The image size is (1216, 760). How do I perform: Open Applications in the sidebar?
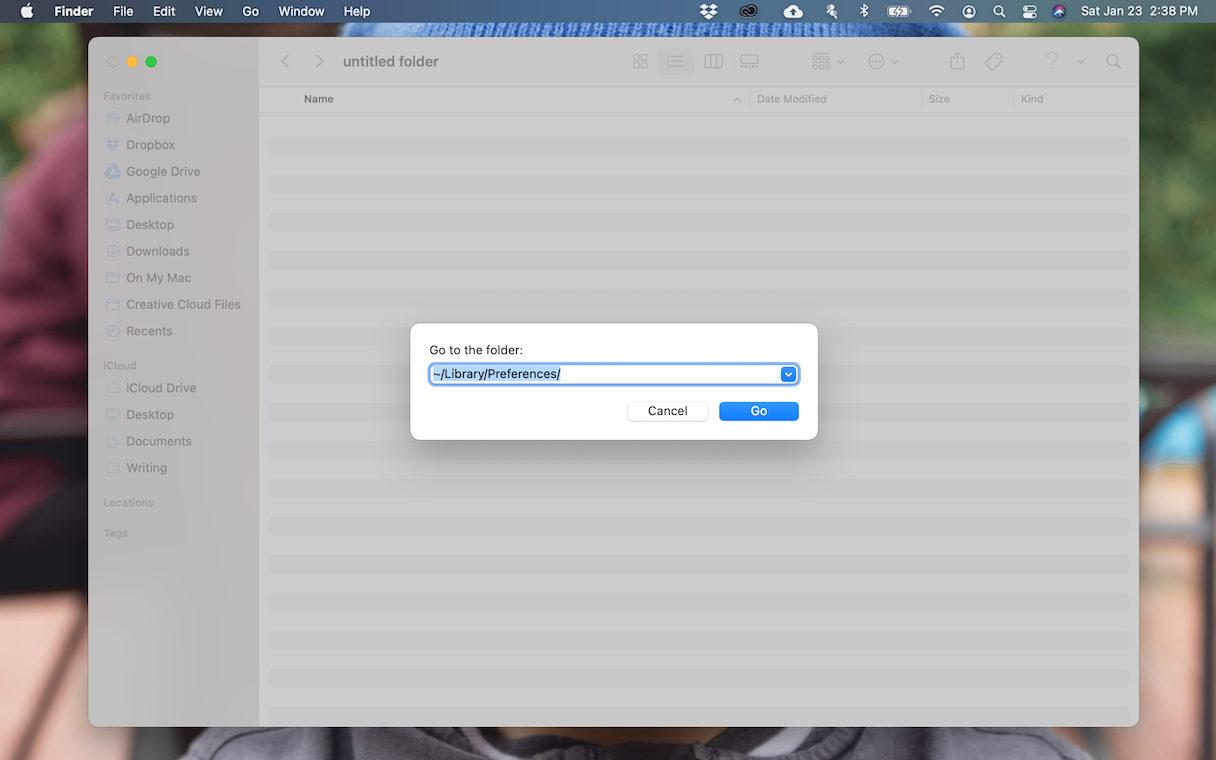(161, 198)
